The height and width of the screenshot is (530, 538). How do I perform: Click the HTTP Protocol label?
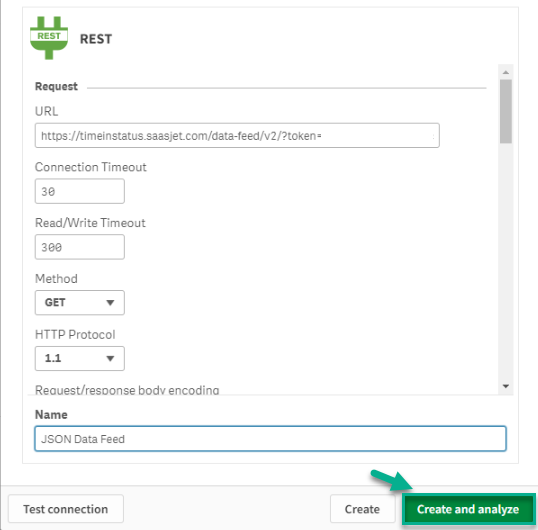pos(75,334)
